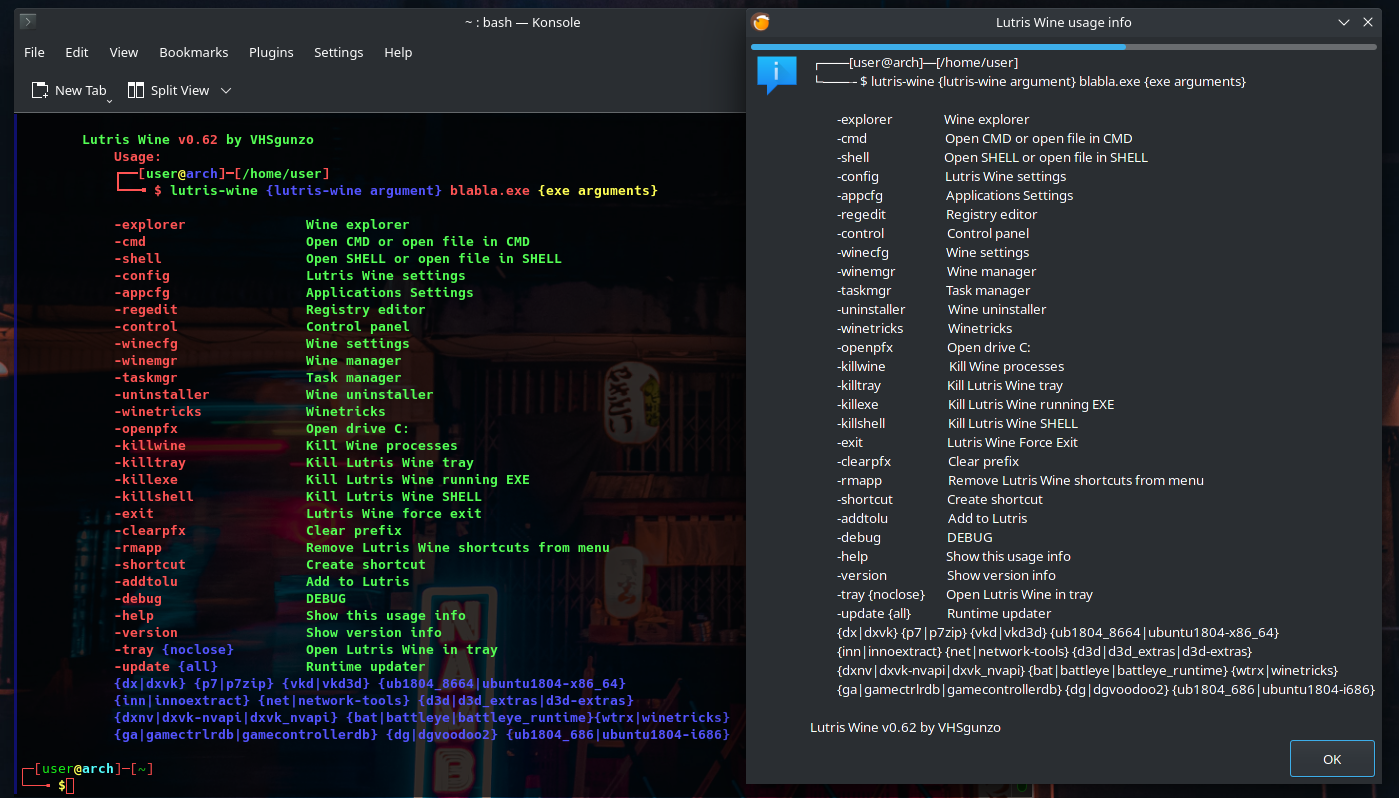Image resolution: width=1399 pixels, height=798 pixels.
Task: Expand the Split View dropdown arrow
Action: click(226, 90)
